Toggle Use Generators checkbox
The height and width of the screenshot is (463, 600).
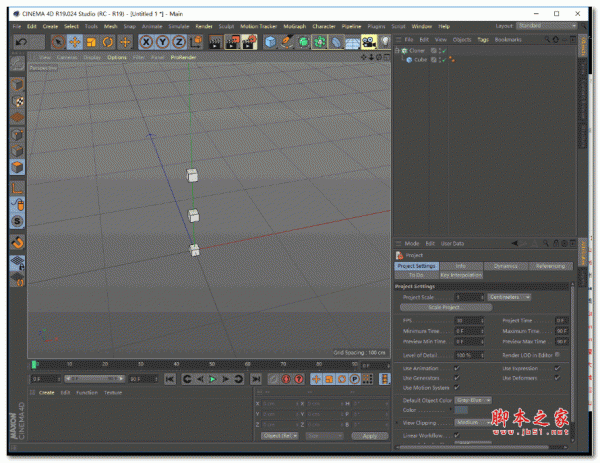coord(457,378)
